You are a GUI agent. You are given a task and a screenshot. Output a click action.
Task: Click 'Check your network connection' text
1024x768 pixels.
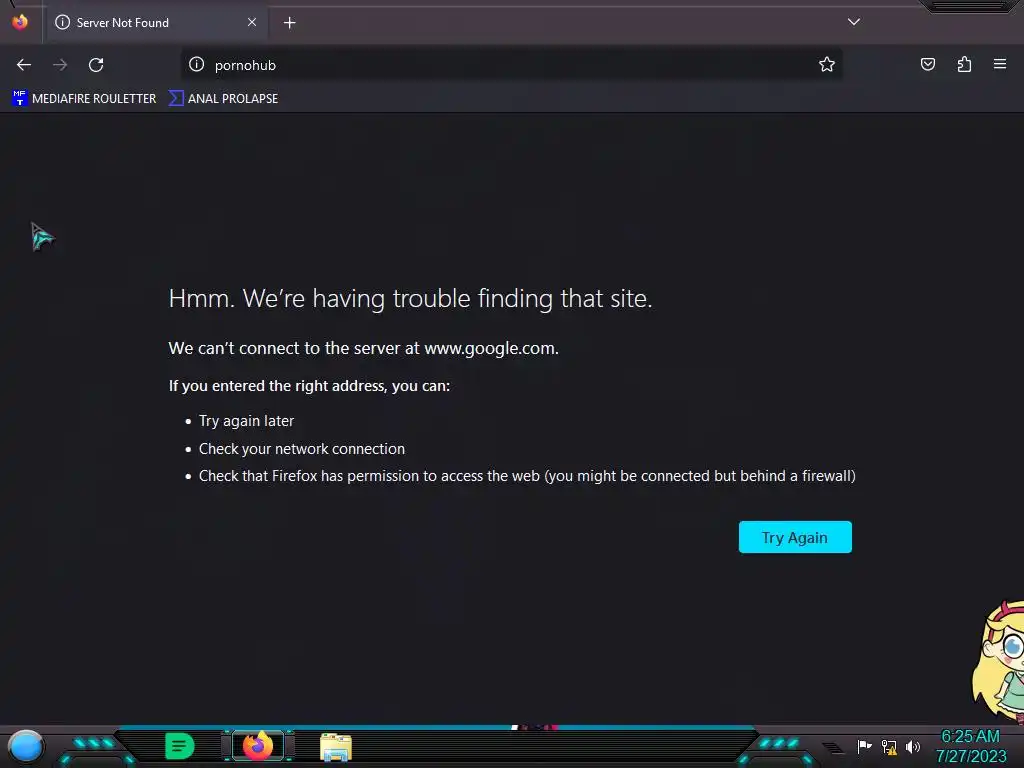pyautogui.click(x=302, y=449)
